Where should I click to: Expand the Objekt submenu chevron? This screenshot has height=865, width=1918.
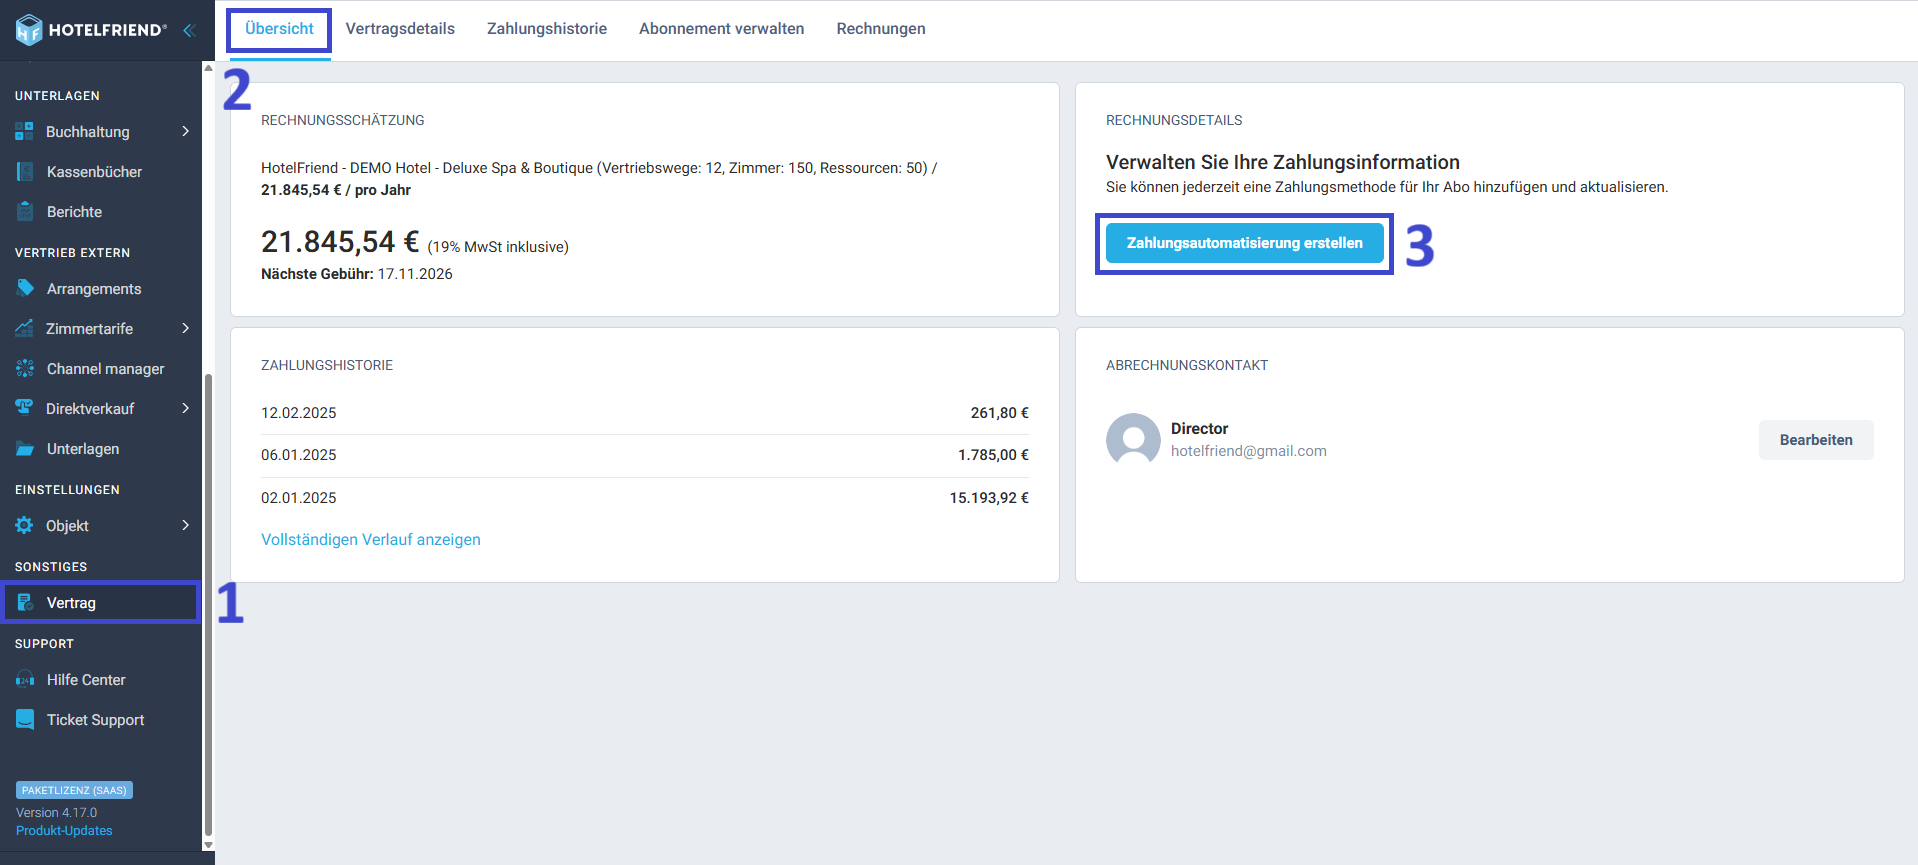click(x=186, y=525)
